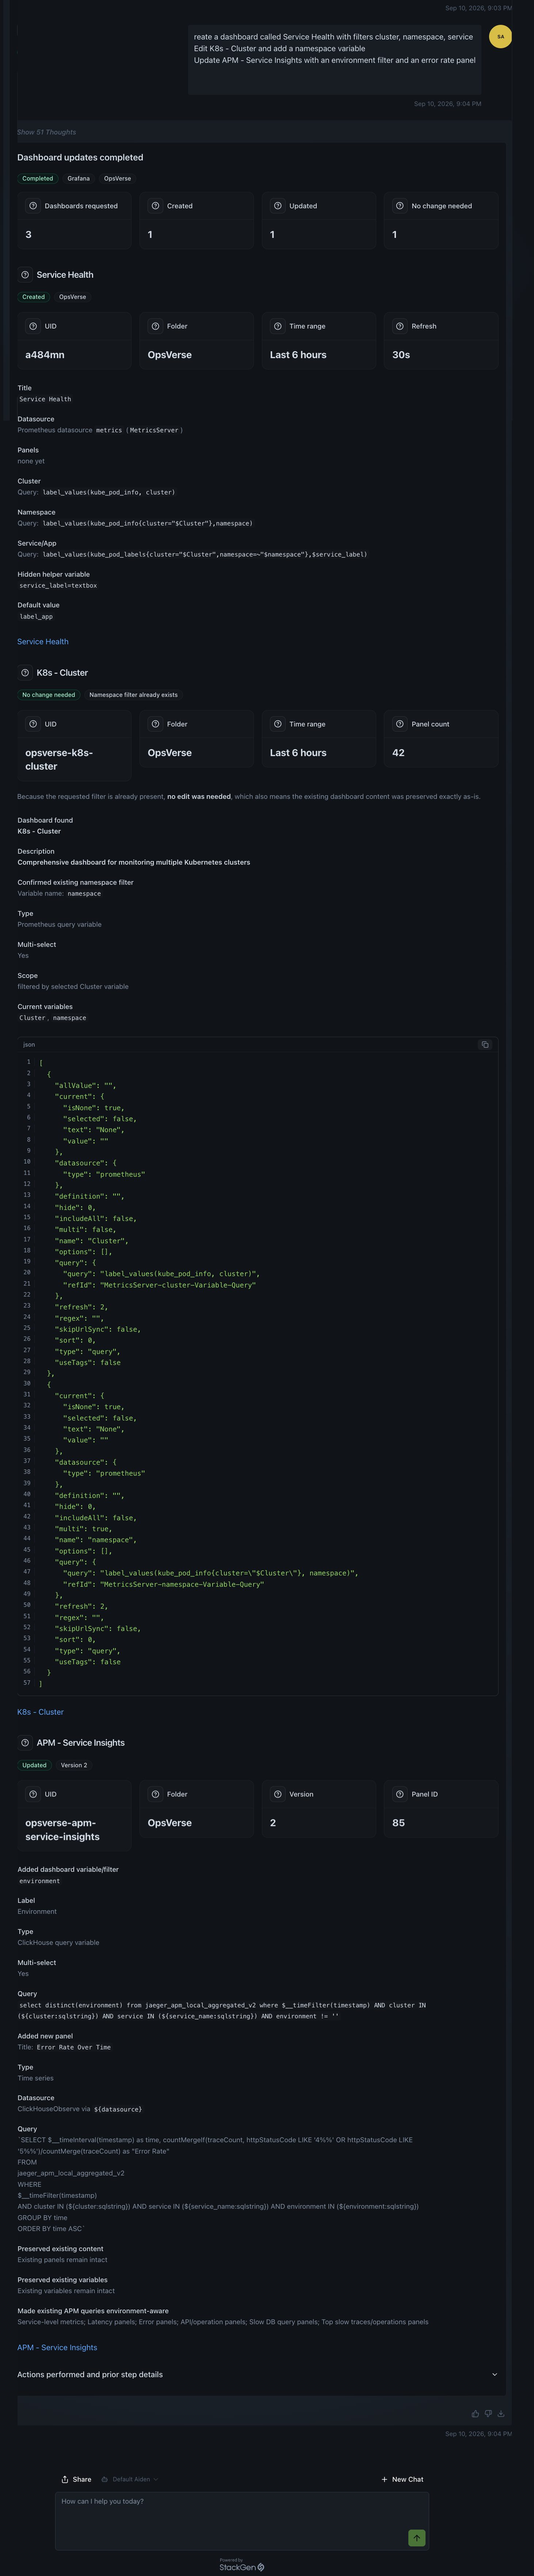Click help icon on Panel ID card
The height and width of the screenshot is (2576, 534).
tap(400, 1794)
